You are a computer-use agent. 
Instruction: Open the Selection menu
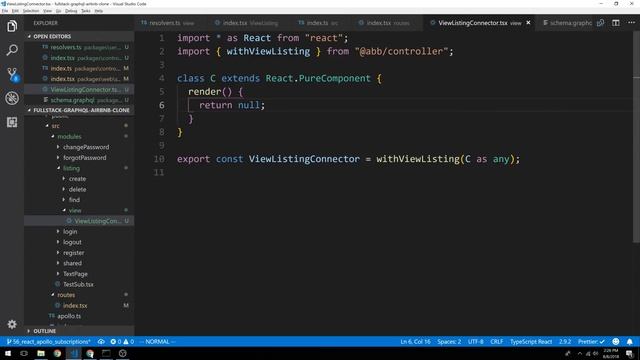(31, 11)
